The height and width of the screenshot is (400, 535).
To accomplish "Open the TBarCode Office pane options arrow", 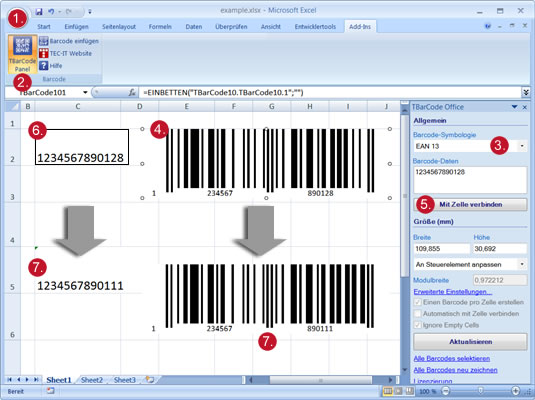I will coord(514,107).
